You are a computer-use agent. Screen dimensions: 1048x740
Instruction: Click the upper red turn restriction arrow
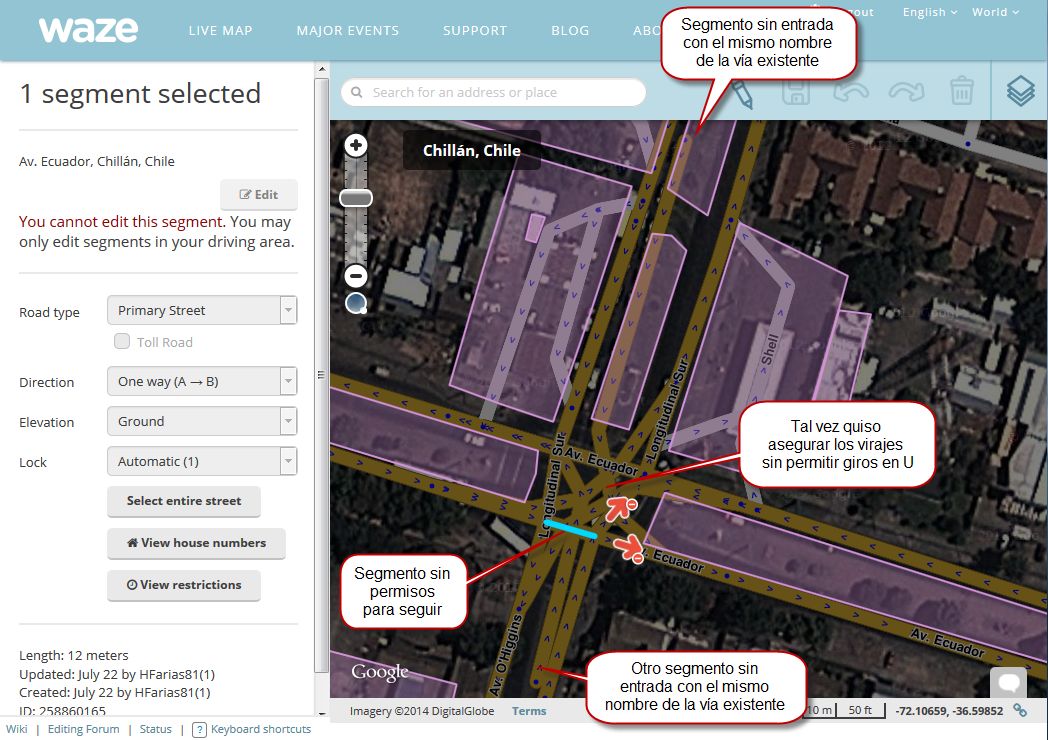pyautogui.click(x=621, y=508)
